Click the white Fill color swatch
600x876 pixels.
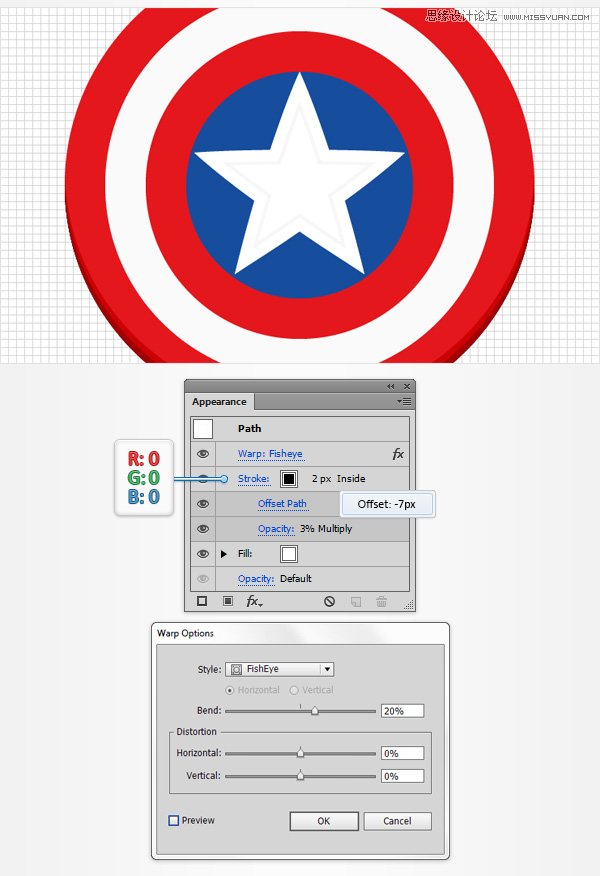289,554
